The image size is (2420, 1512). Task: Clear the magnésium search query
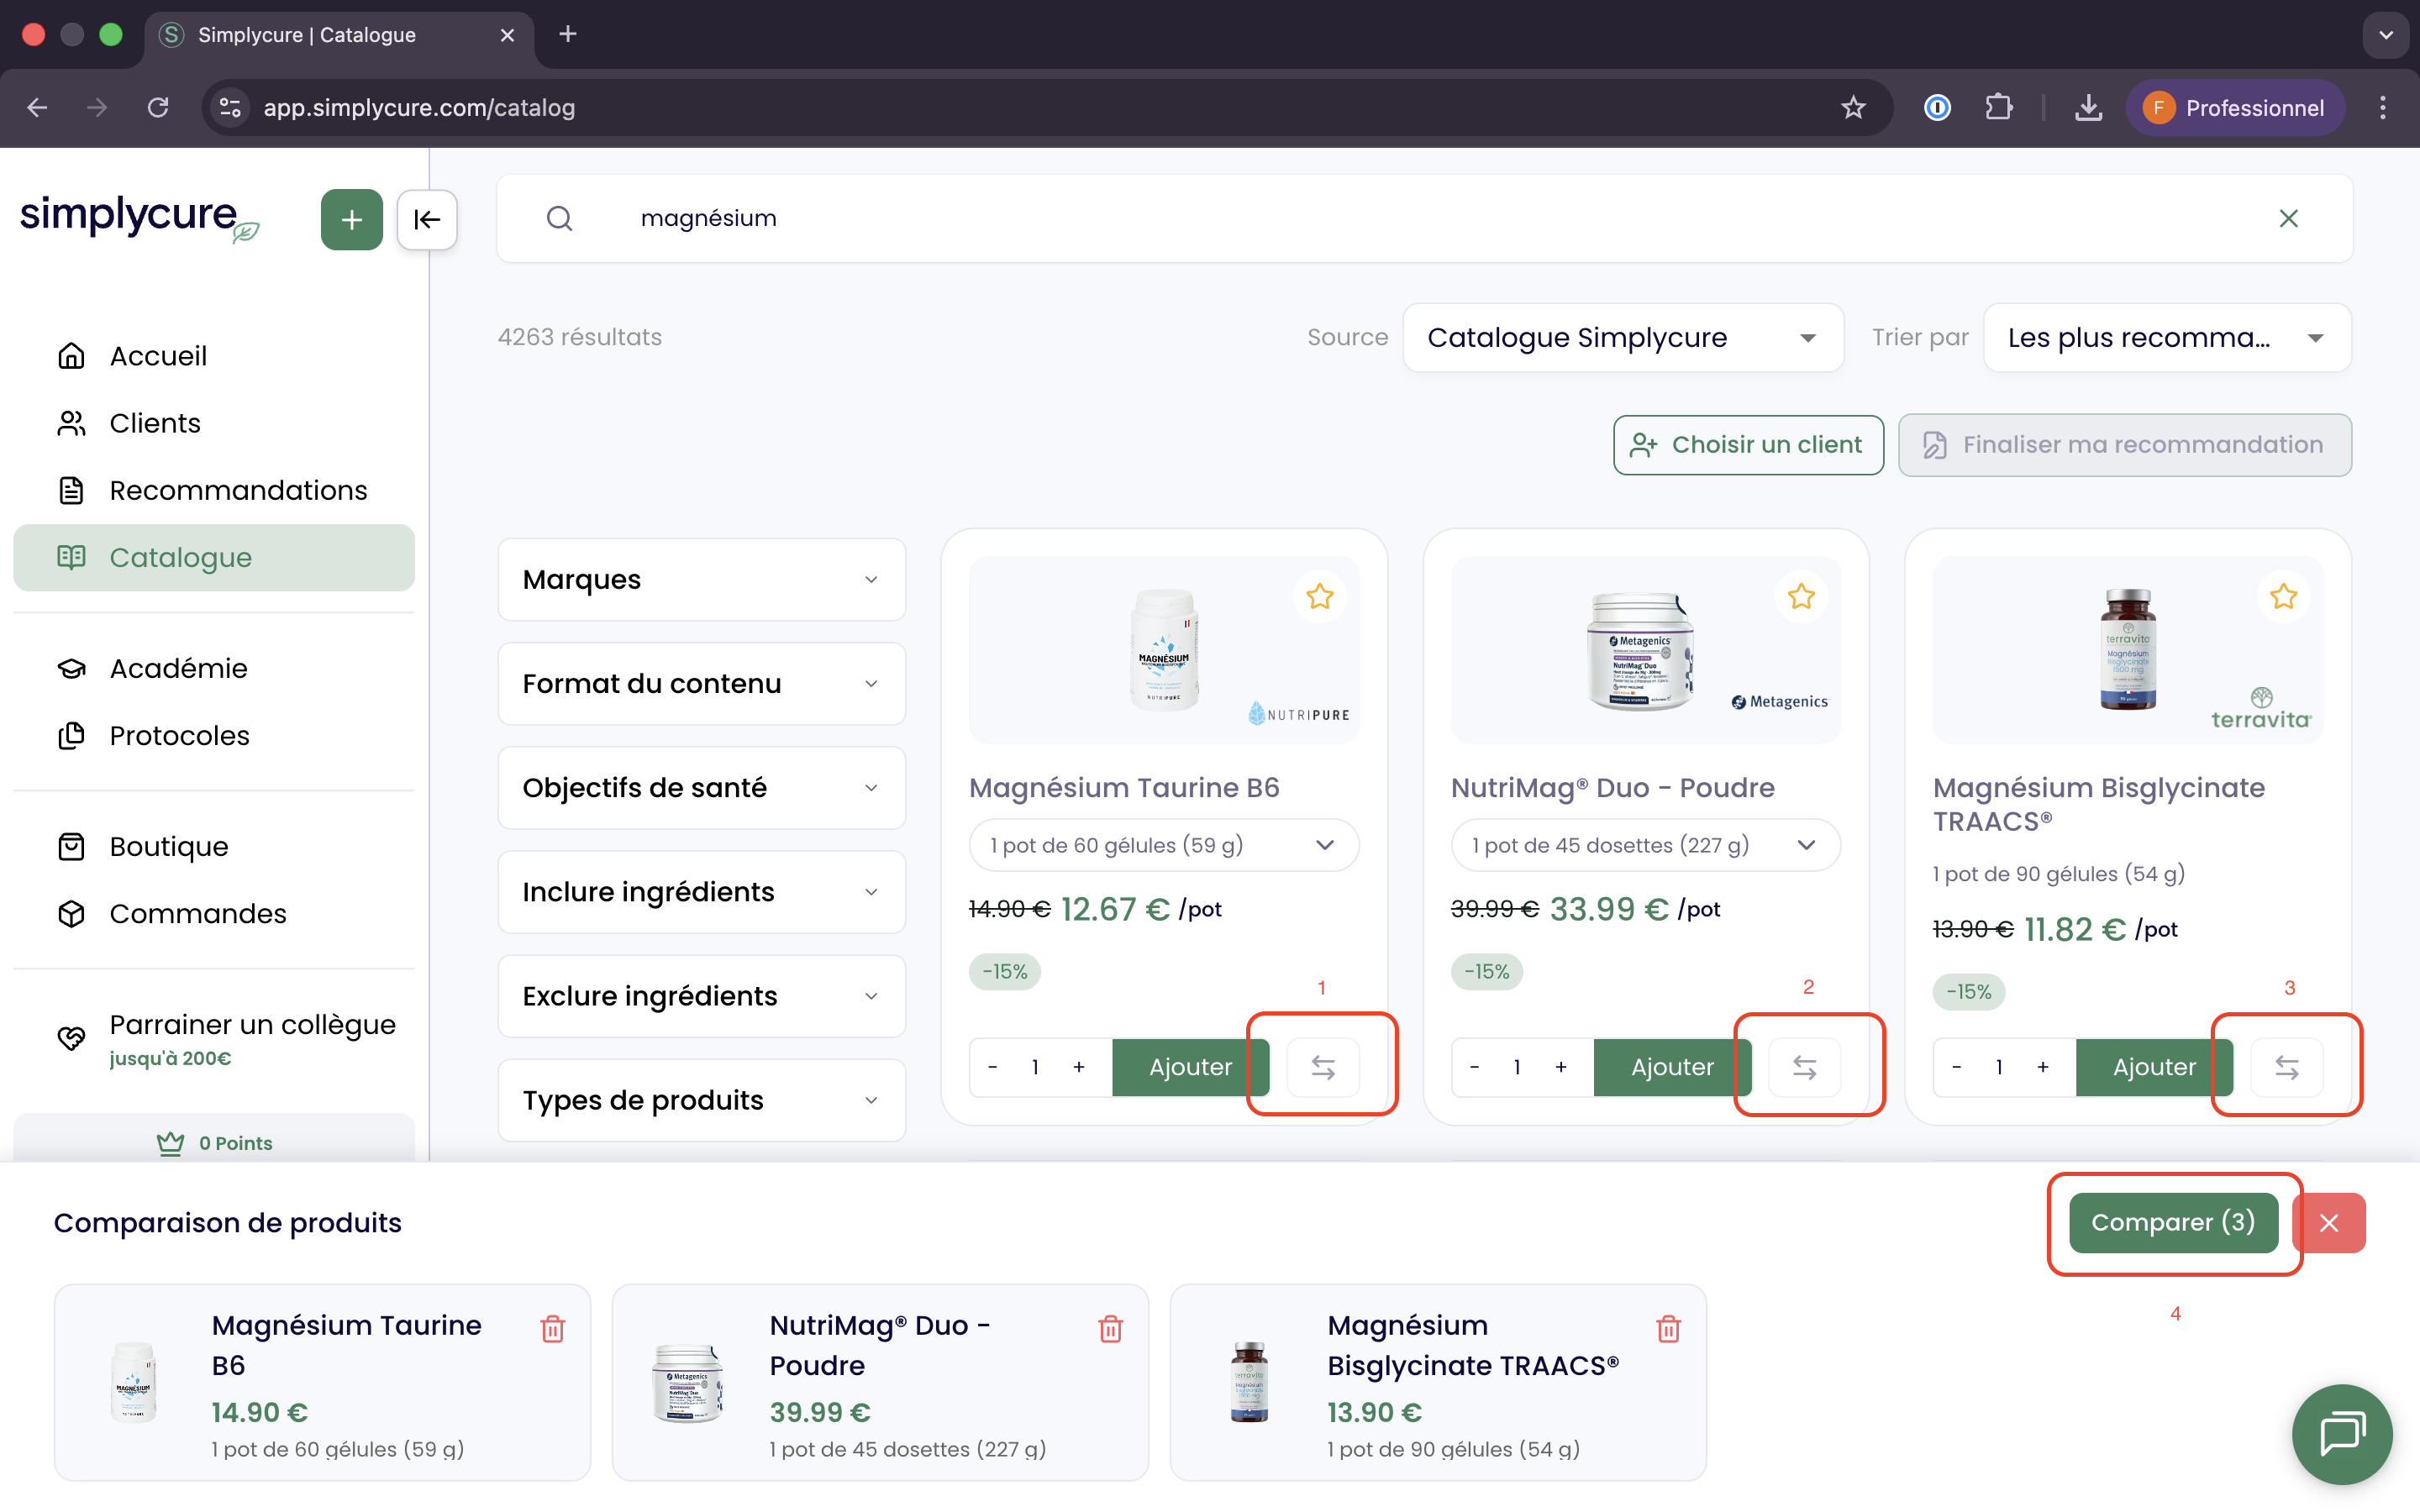[x=2288, y=218]
